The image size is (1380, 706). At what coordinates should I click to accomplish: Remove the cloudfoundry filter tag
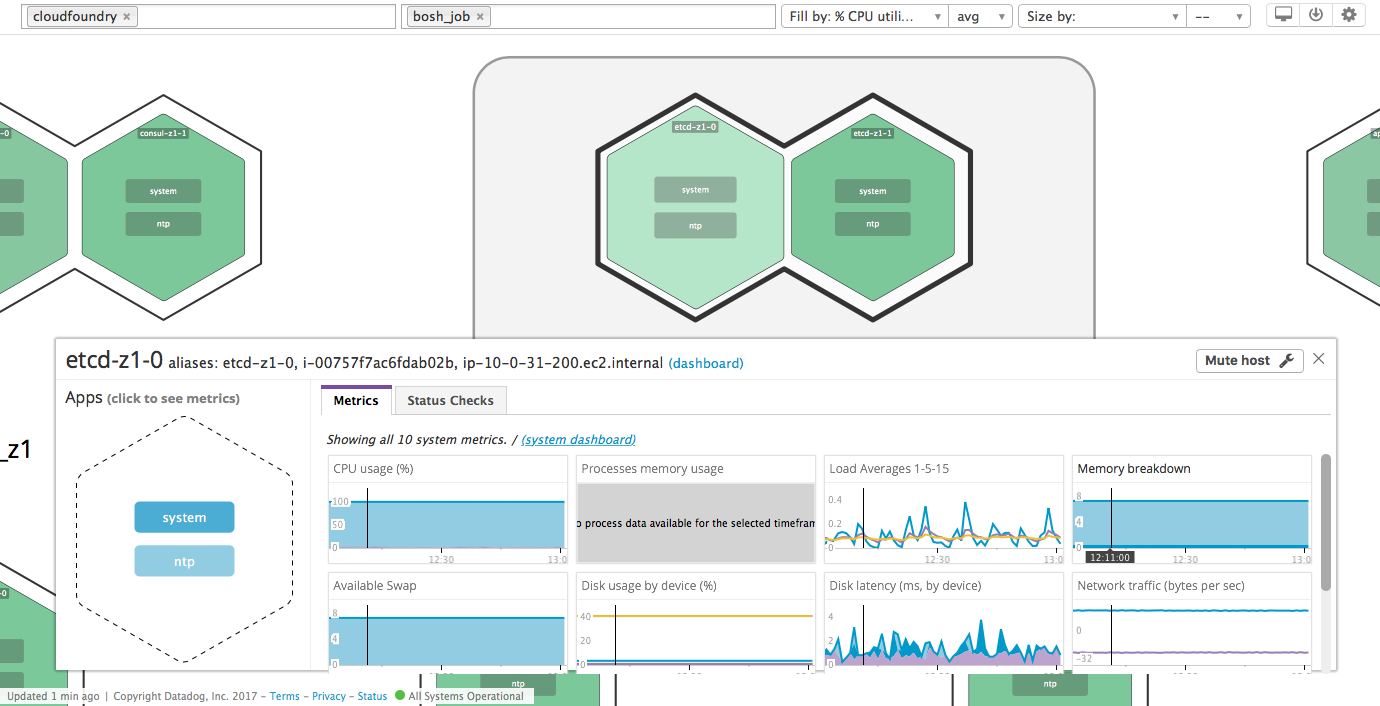(126, 16)
